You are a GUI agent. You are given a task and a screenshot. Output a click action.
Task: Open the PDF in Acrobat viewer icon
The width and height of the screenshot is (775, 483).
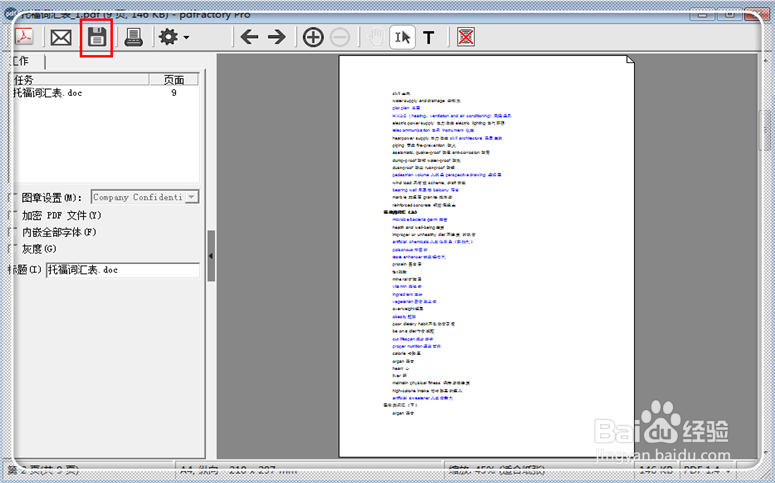point(24,37)
